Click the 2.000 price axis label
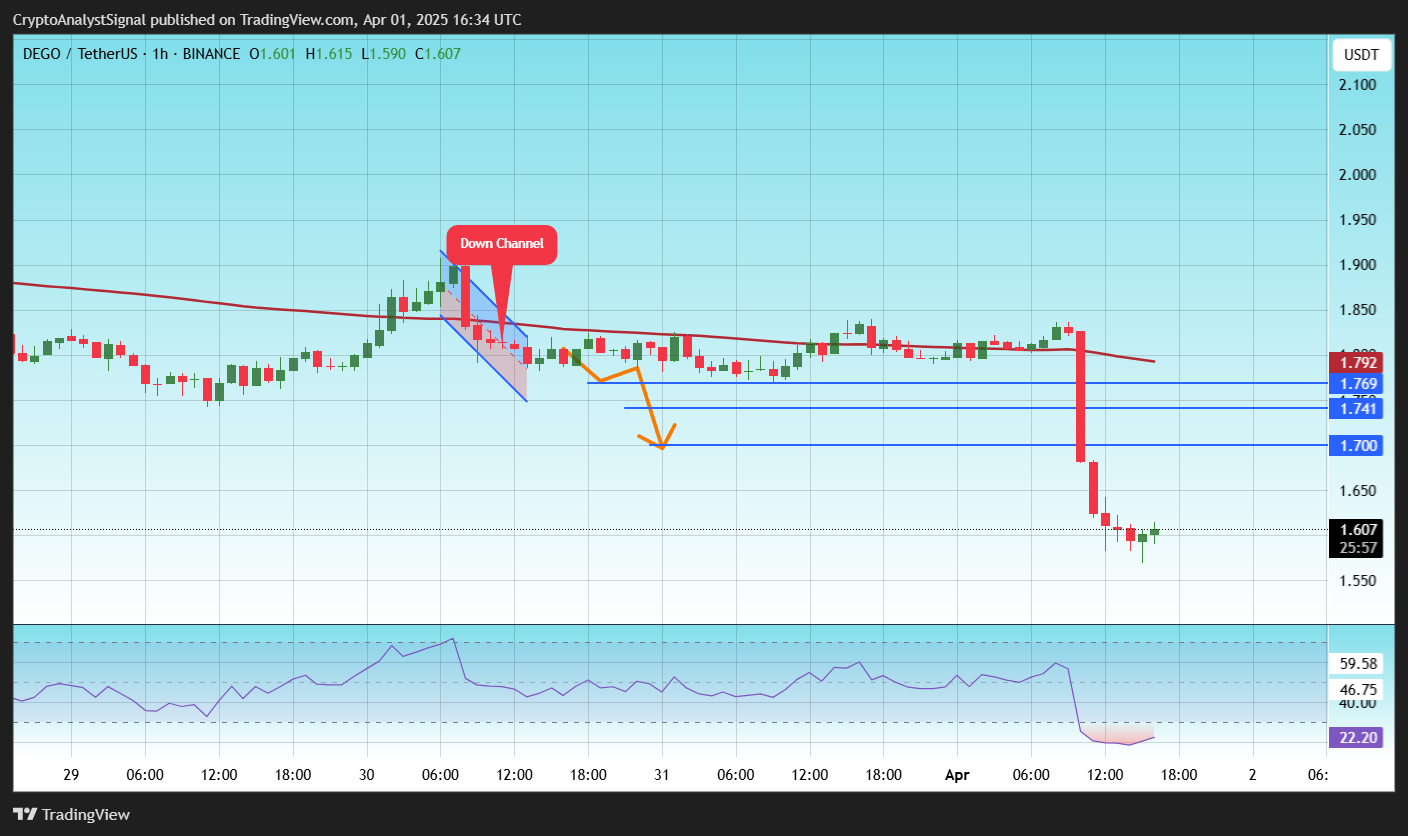The width and height of the screenshot is (1408, 836). point(1358,175)
